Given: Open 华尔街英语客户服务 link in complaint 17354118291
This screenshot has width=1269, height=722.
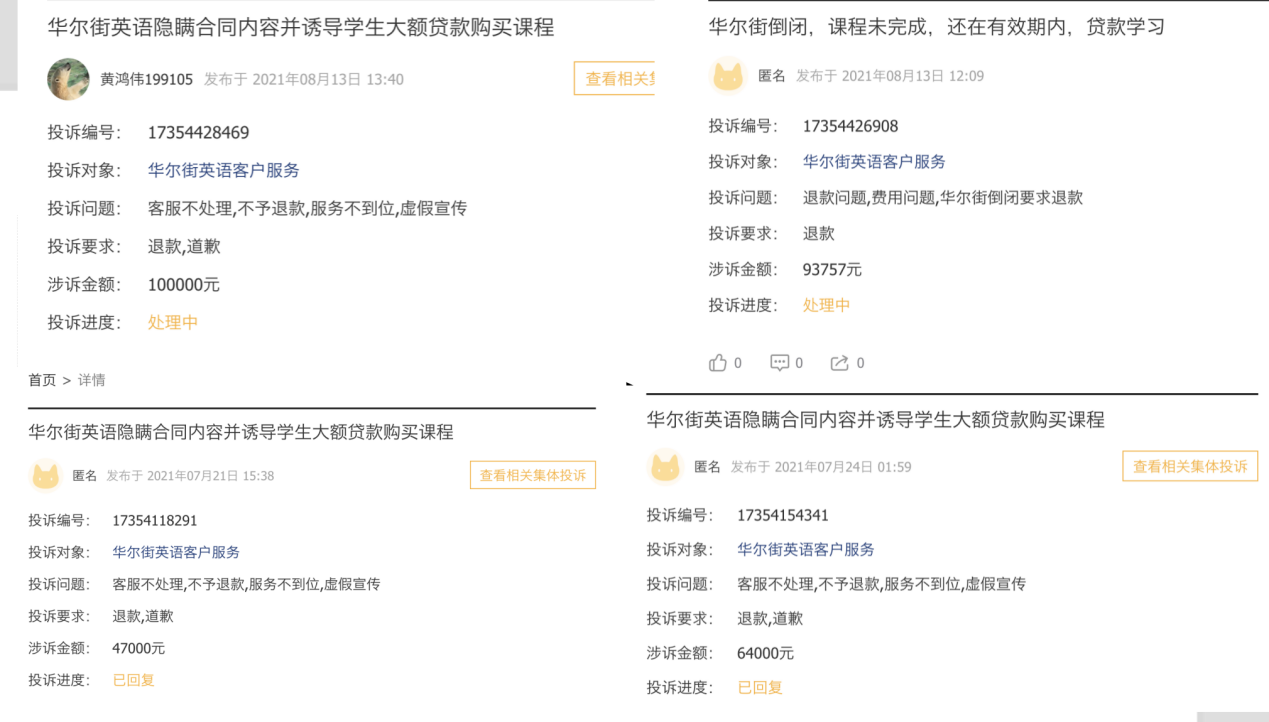Looking at the screenshot, I should coord(176,552).
